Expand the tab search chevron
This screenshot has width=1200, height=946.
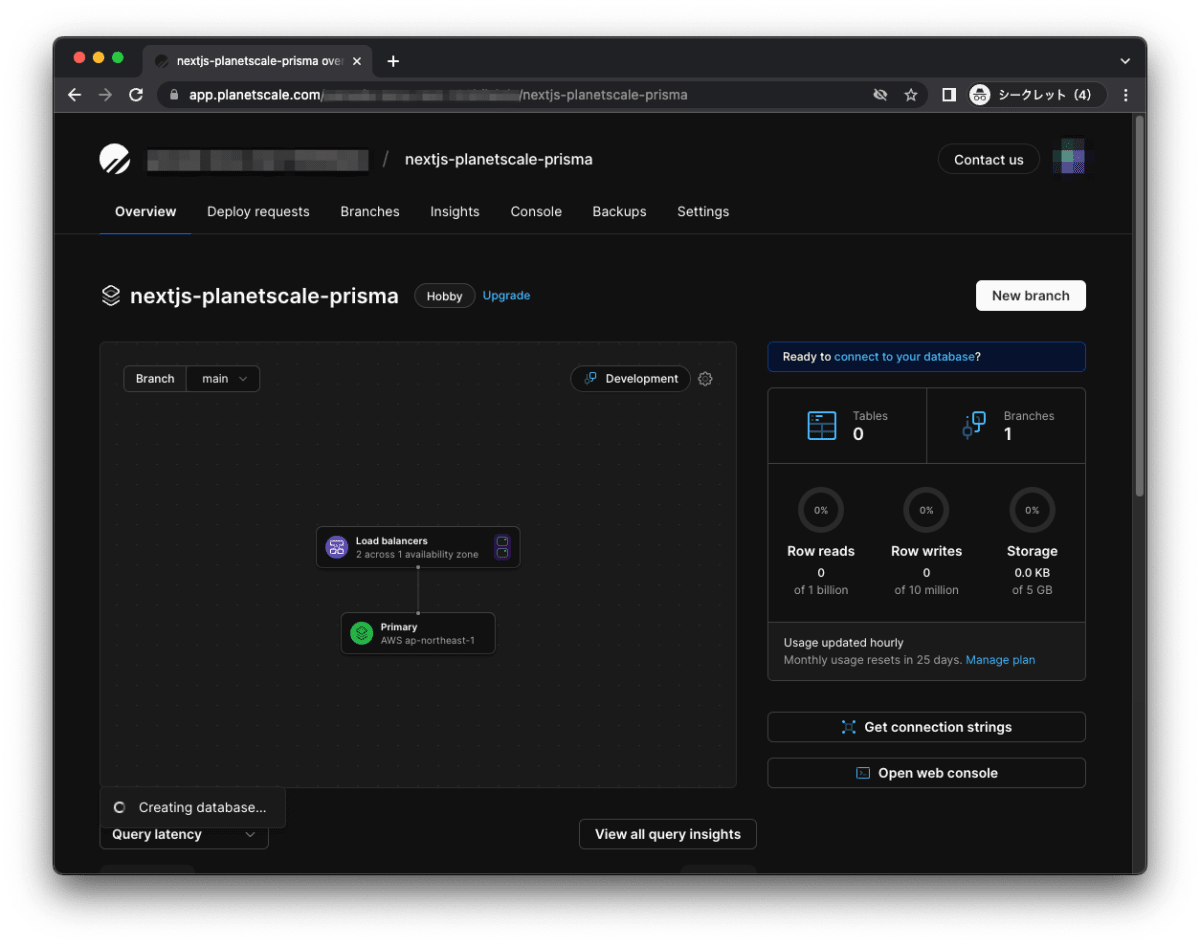1126,61
